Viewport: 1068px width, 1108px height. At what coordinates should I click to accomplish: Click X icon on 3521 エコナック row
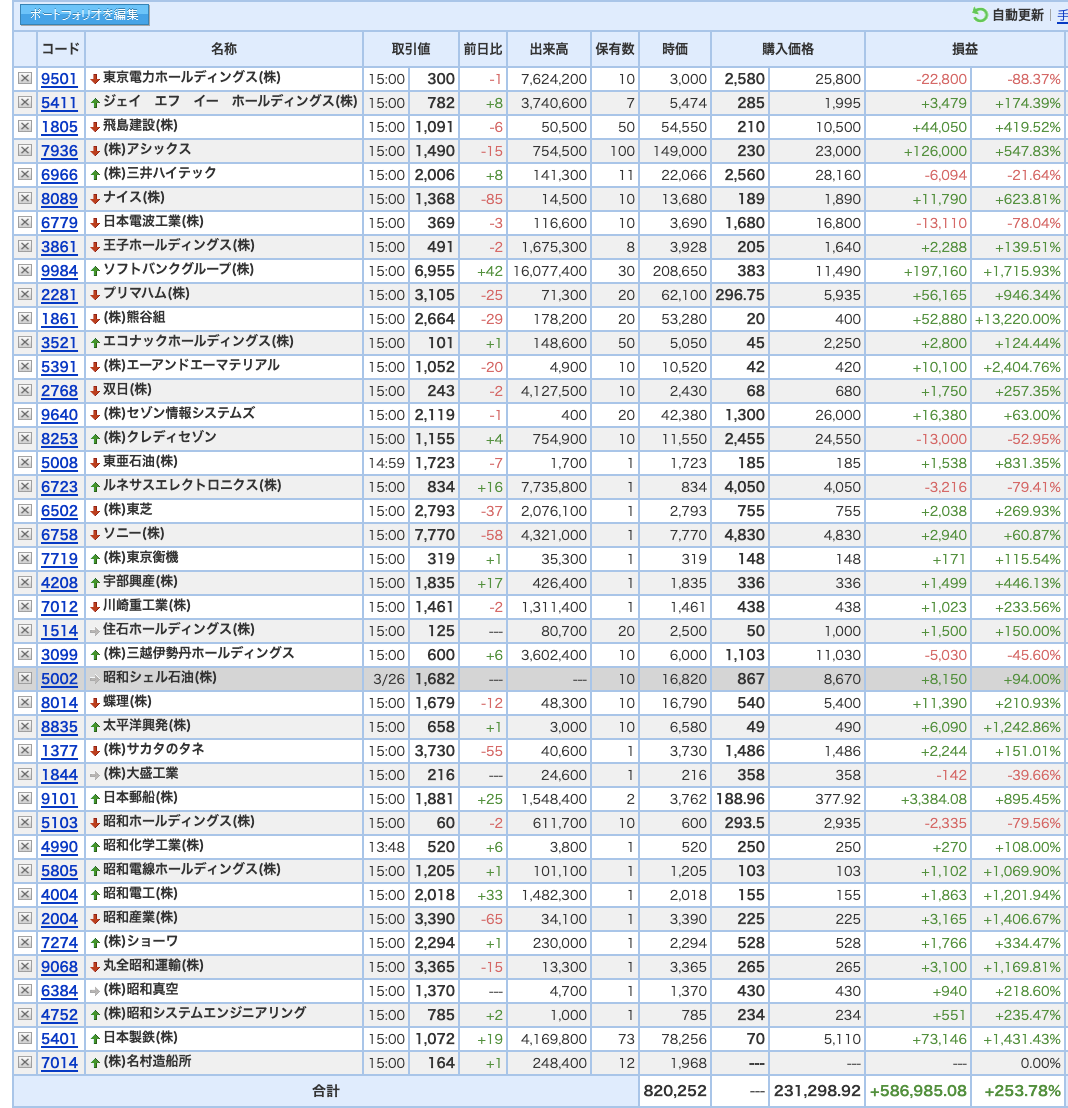point(25,343)
